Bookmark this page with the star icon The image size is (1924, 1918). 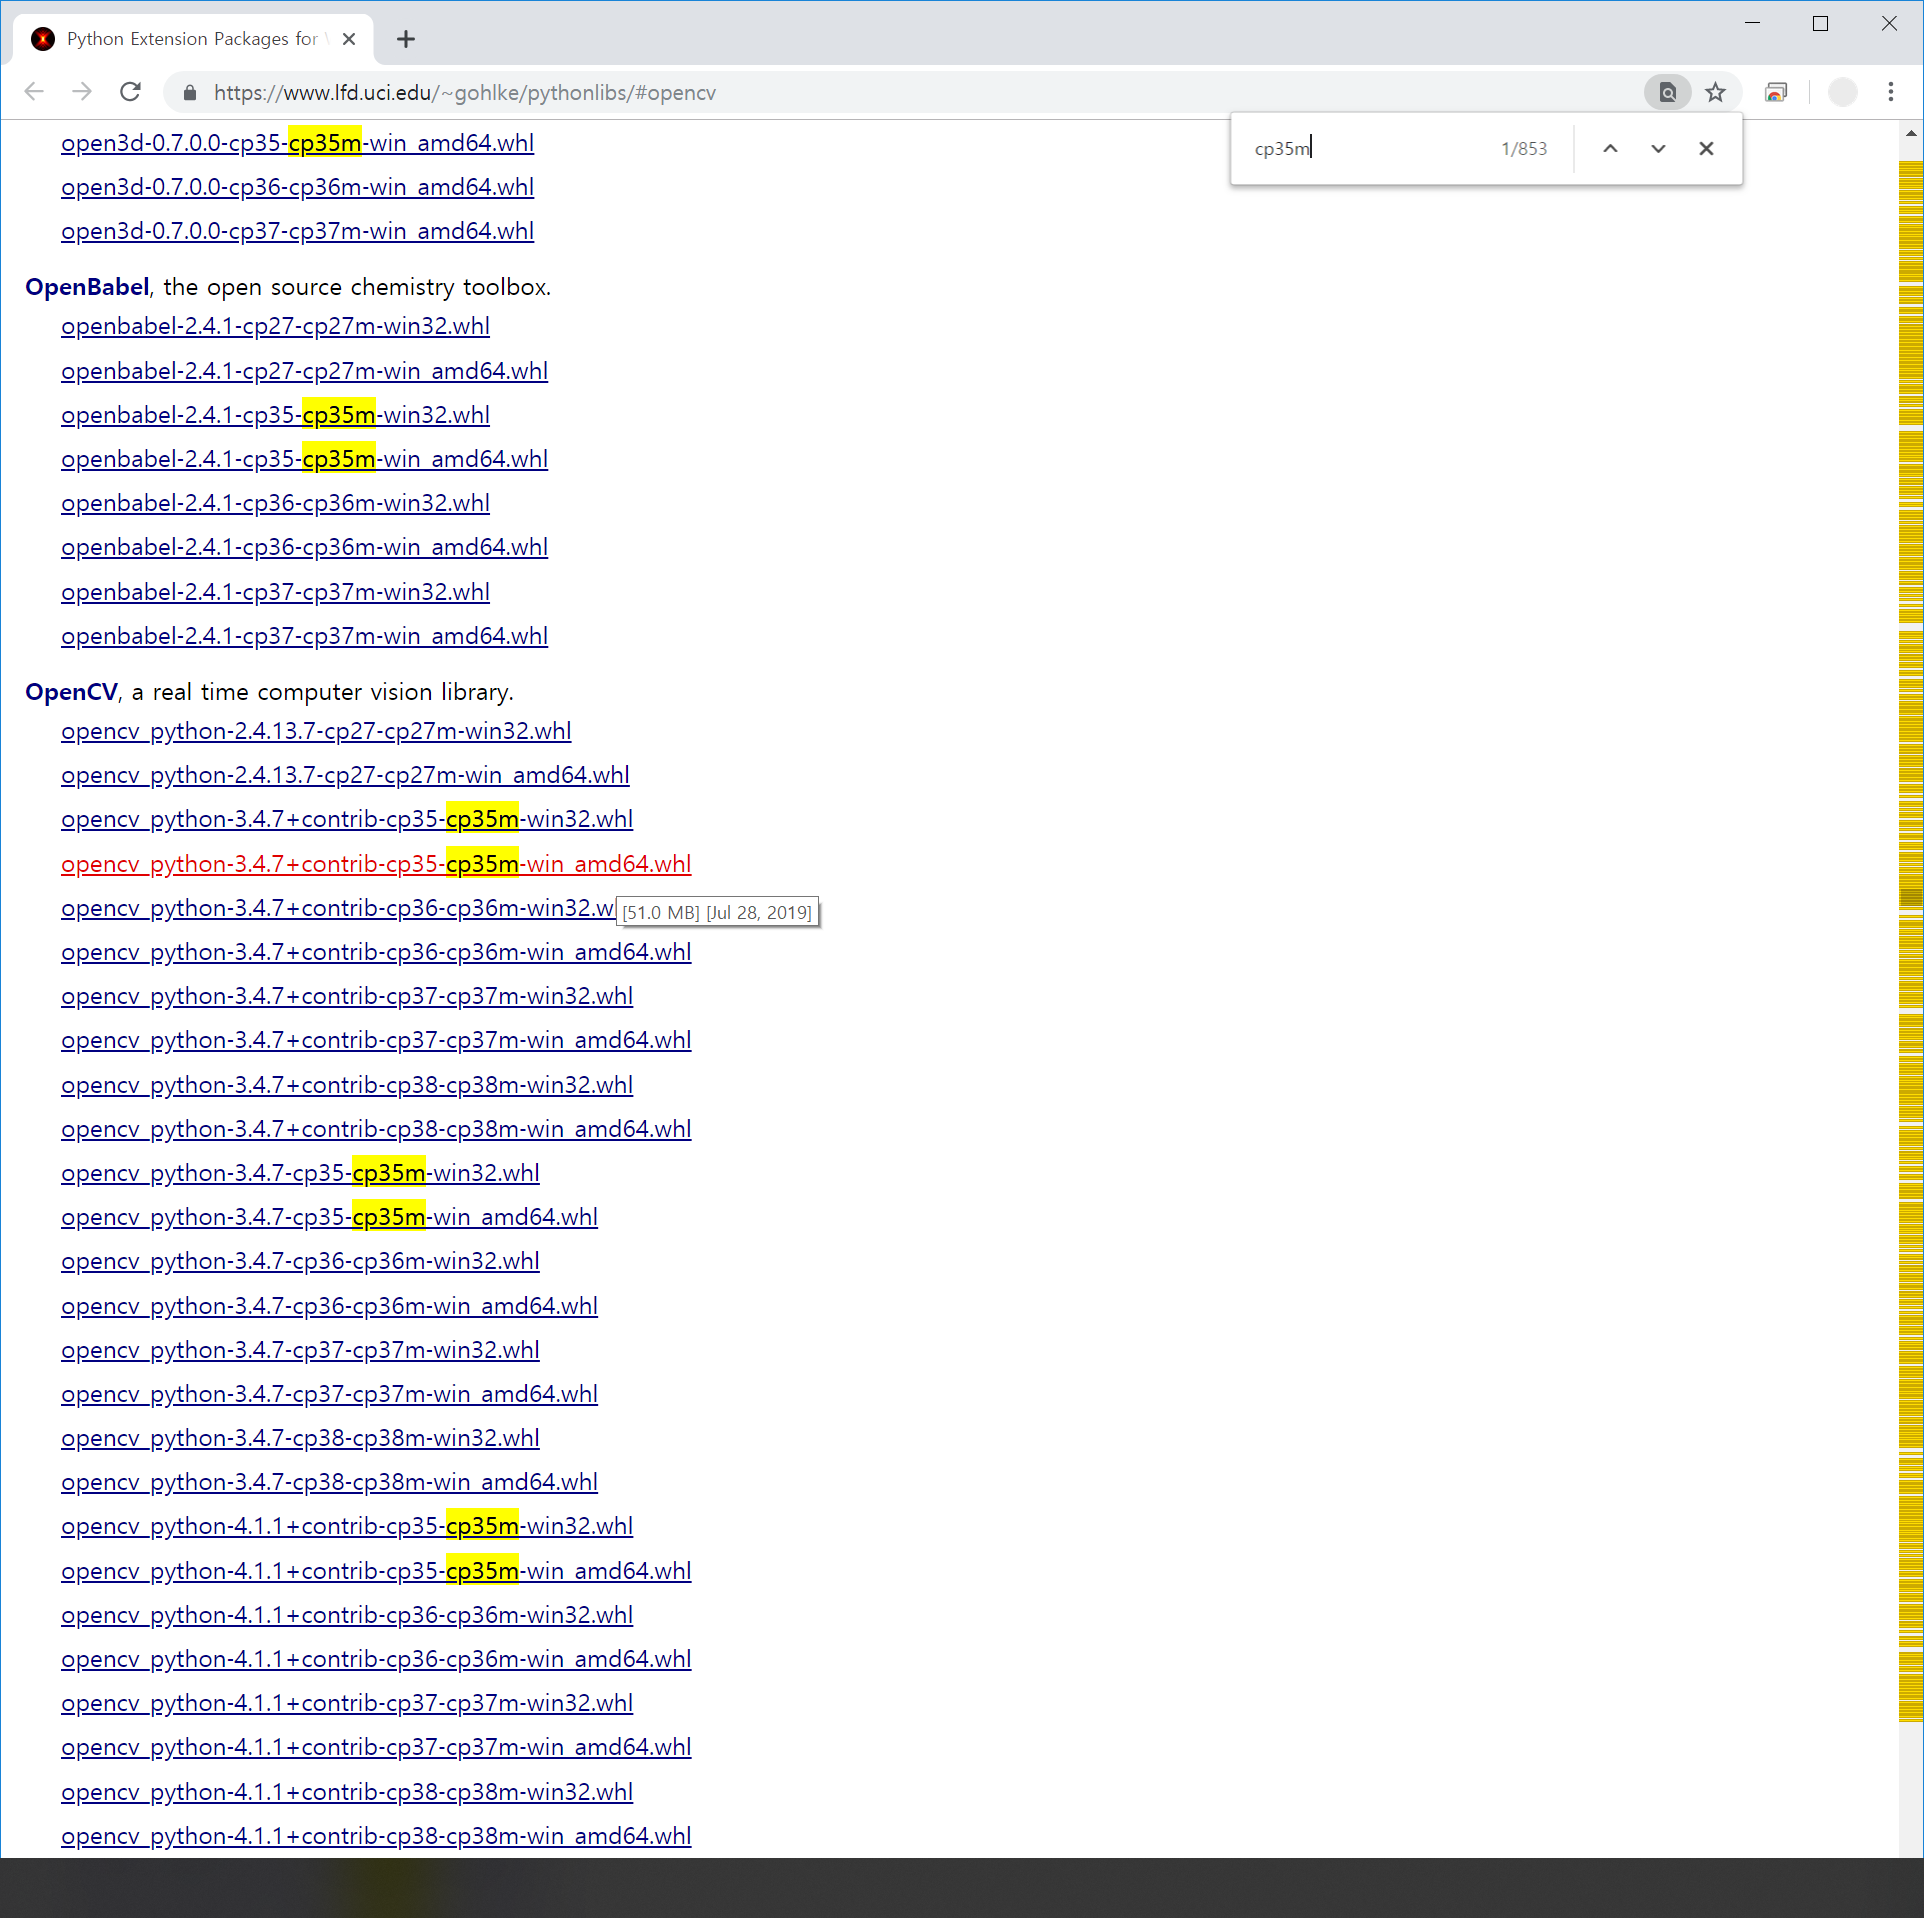pos(1716,92)
